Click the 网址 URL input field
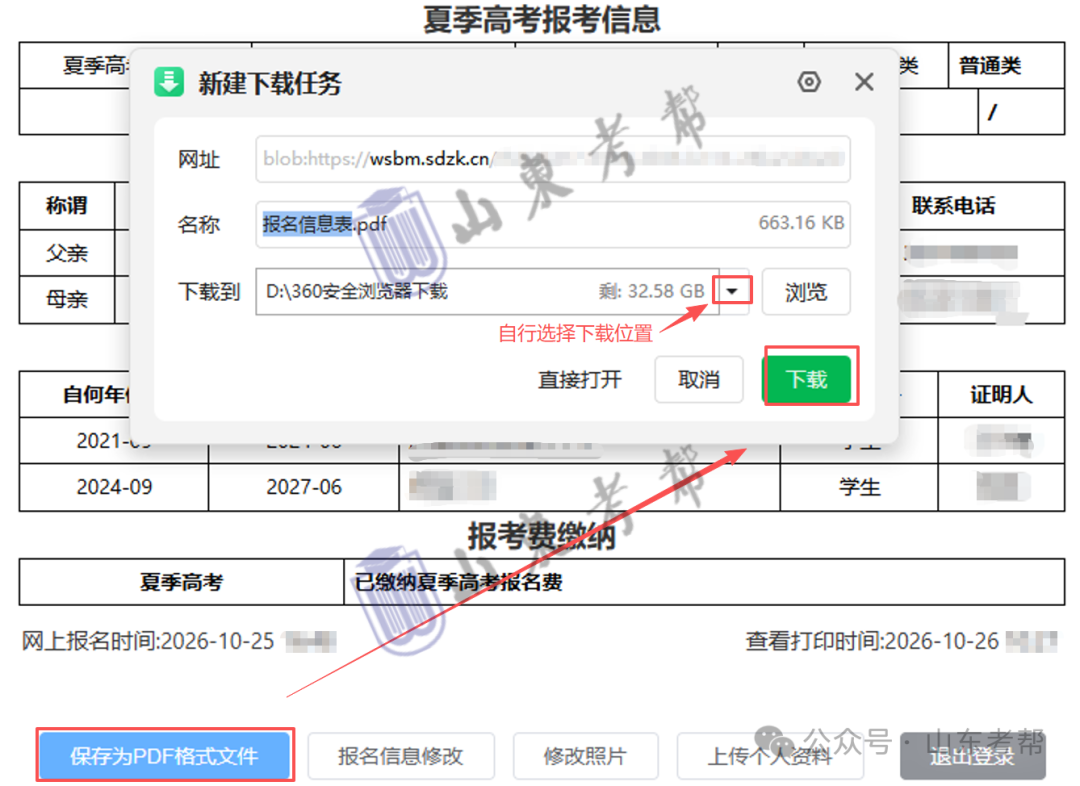 pos(552,159)
